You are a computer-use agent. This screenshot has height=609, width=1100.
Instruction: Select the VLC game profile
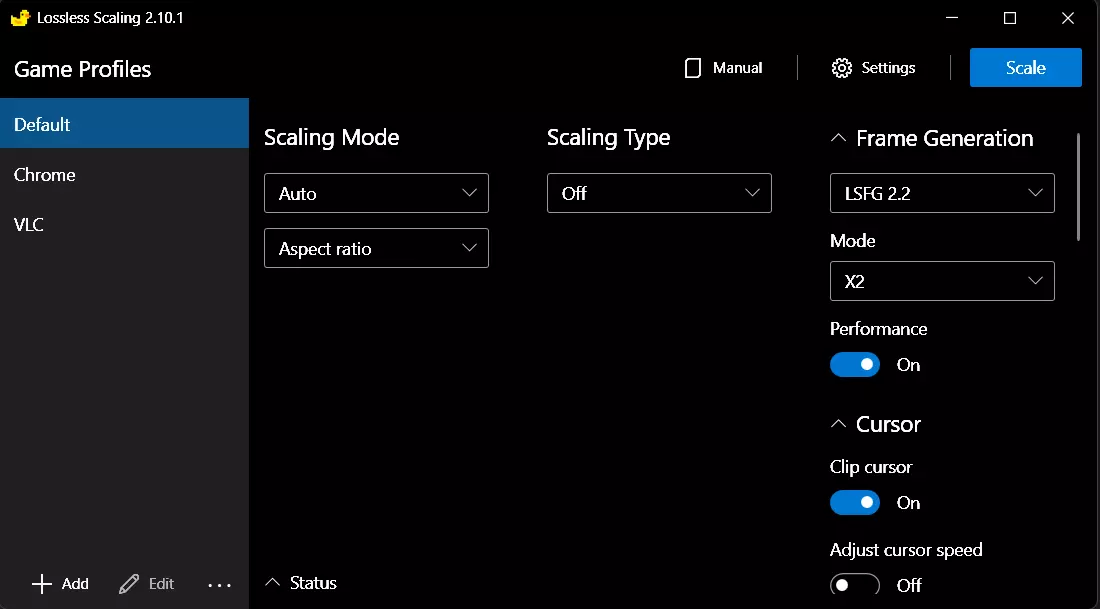click(x=29, y=225)
